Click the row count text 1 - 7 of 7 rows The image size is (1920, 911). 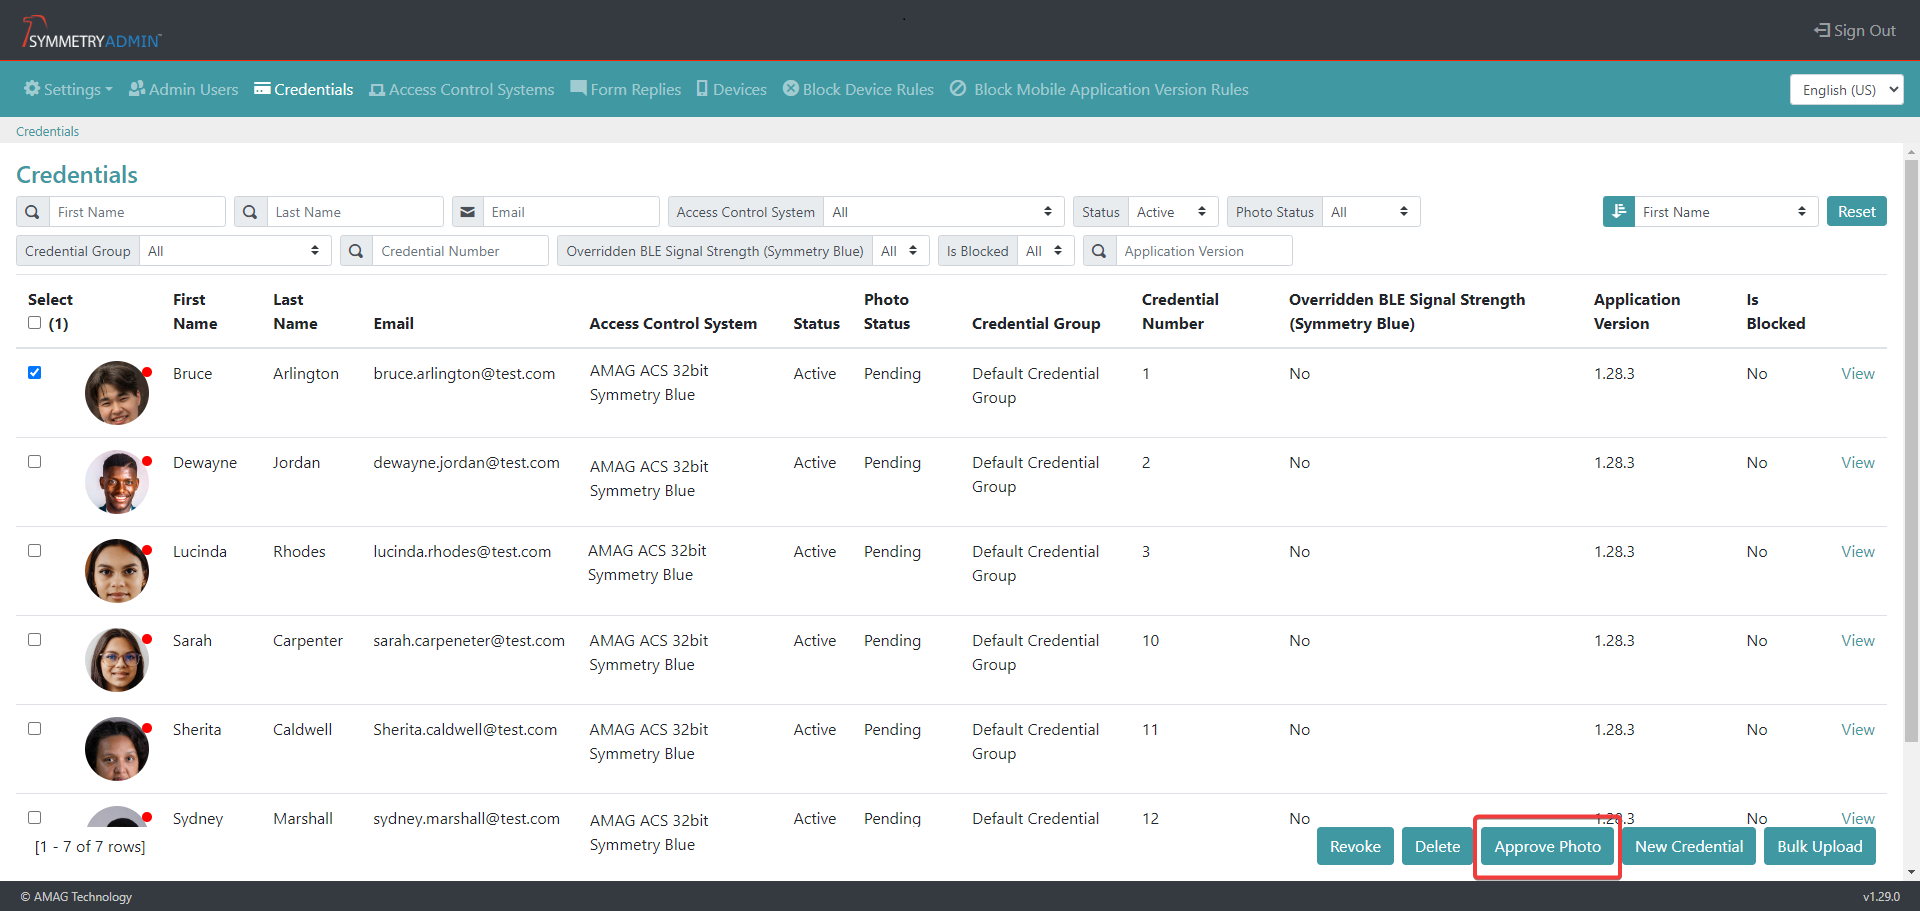point(90,846)
